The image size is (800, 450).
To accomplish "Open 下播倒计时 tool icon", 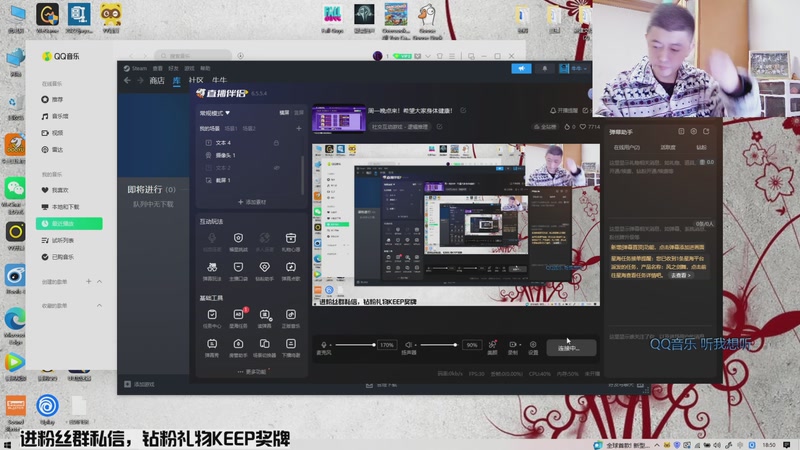I will (x=291, y=347).
